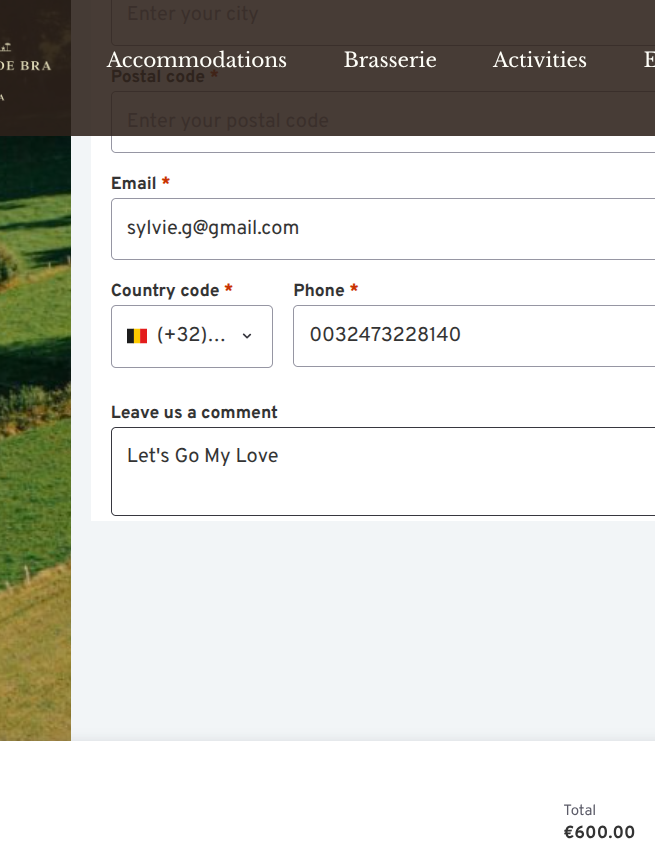
Task: Go to the Brasserie page
Action: tap(390, 60)
